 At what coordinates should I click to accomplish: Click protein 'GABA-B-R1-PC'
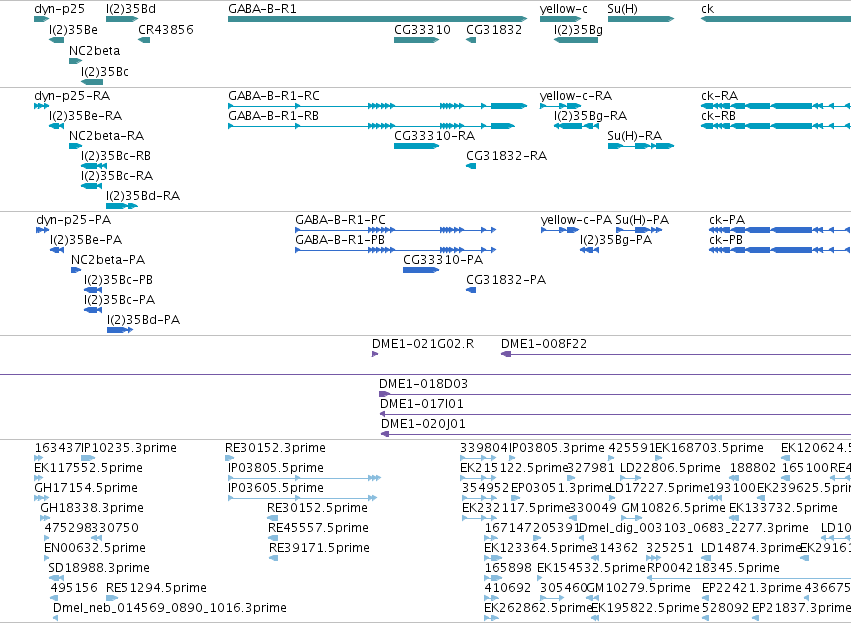[x=340, y=220]
